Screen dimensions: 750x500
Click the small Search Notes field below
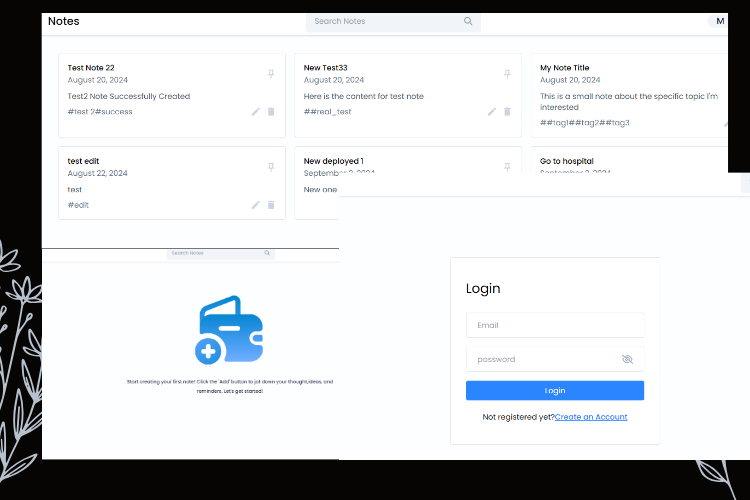(221, 254)
